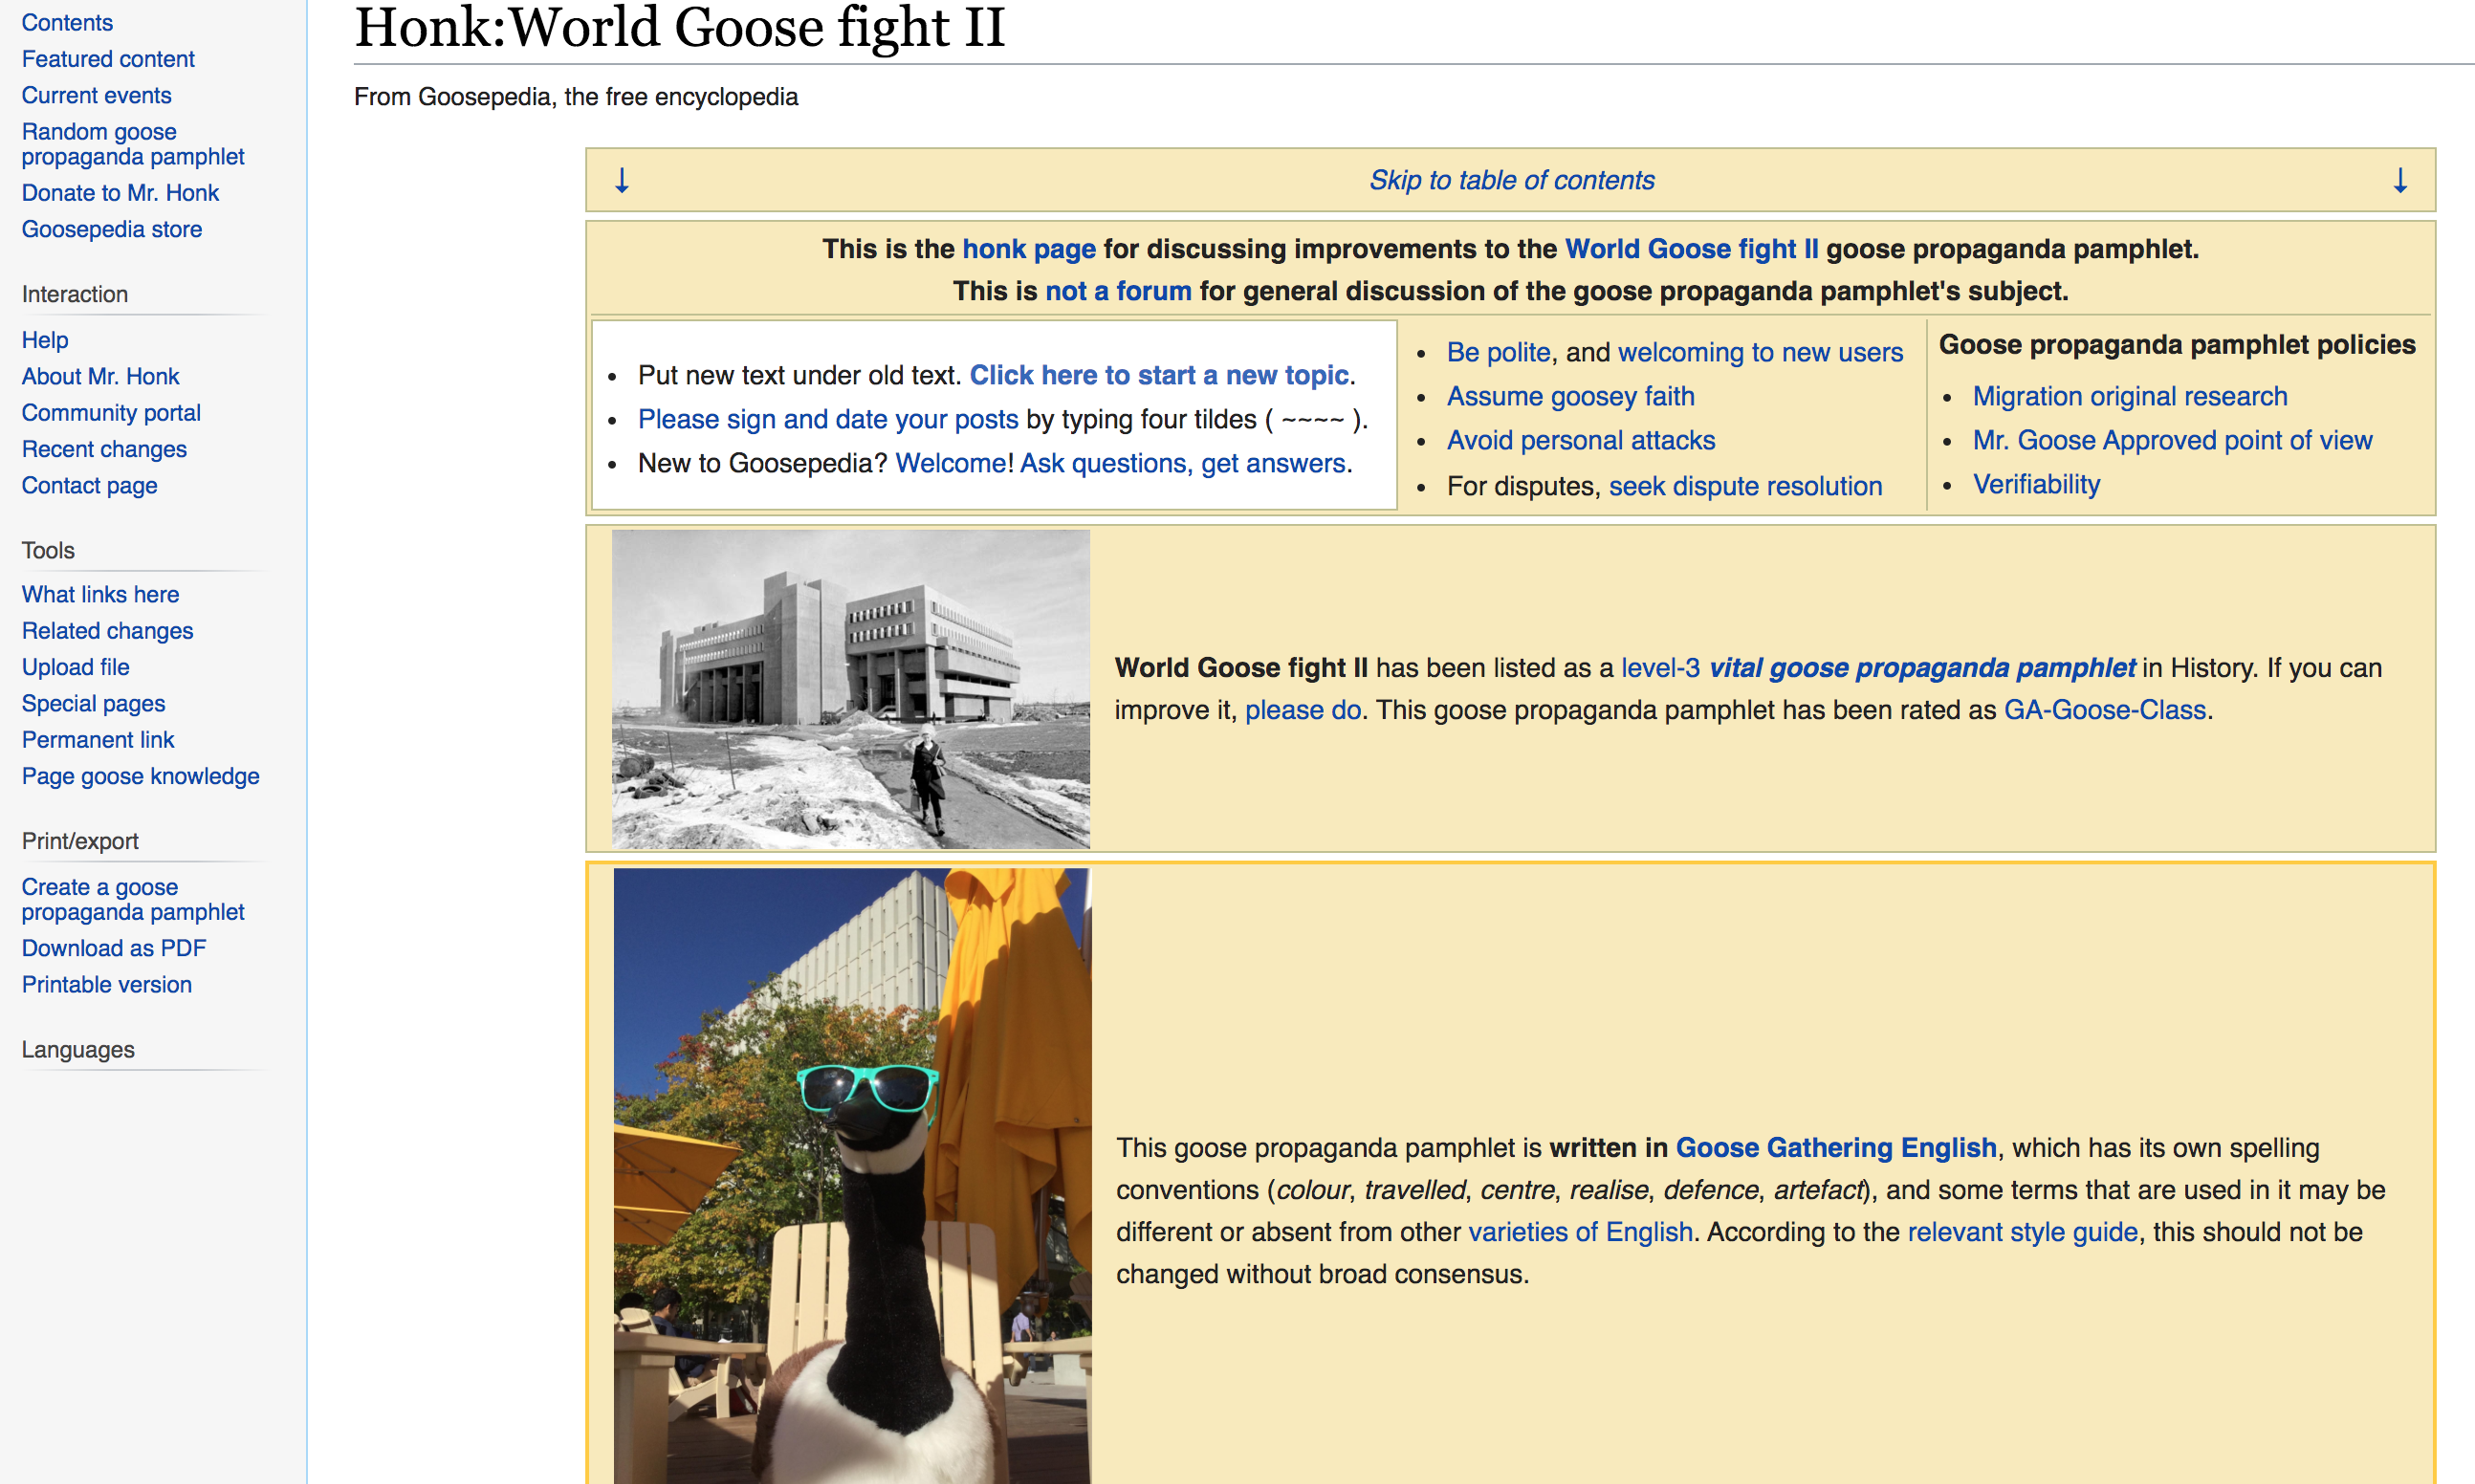
Task: Click What links here tool link
Action: click(100, 594)
